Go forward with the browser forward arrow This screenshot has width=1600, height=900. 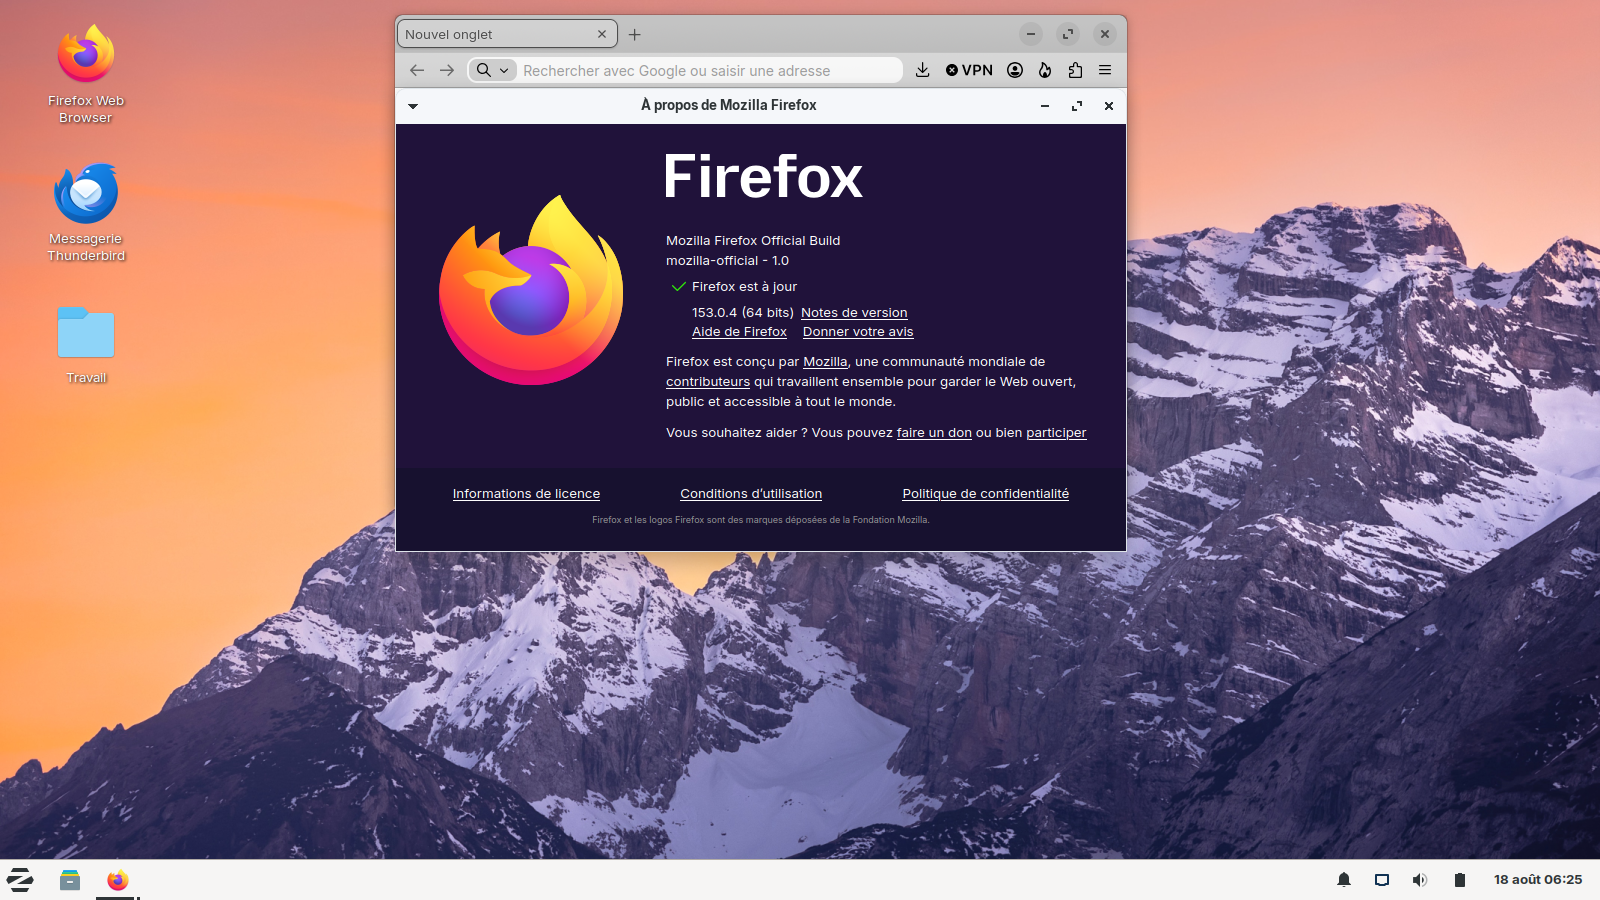point(447,70)
